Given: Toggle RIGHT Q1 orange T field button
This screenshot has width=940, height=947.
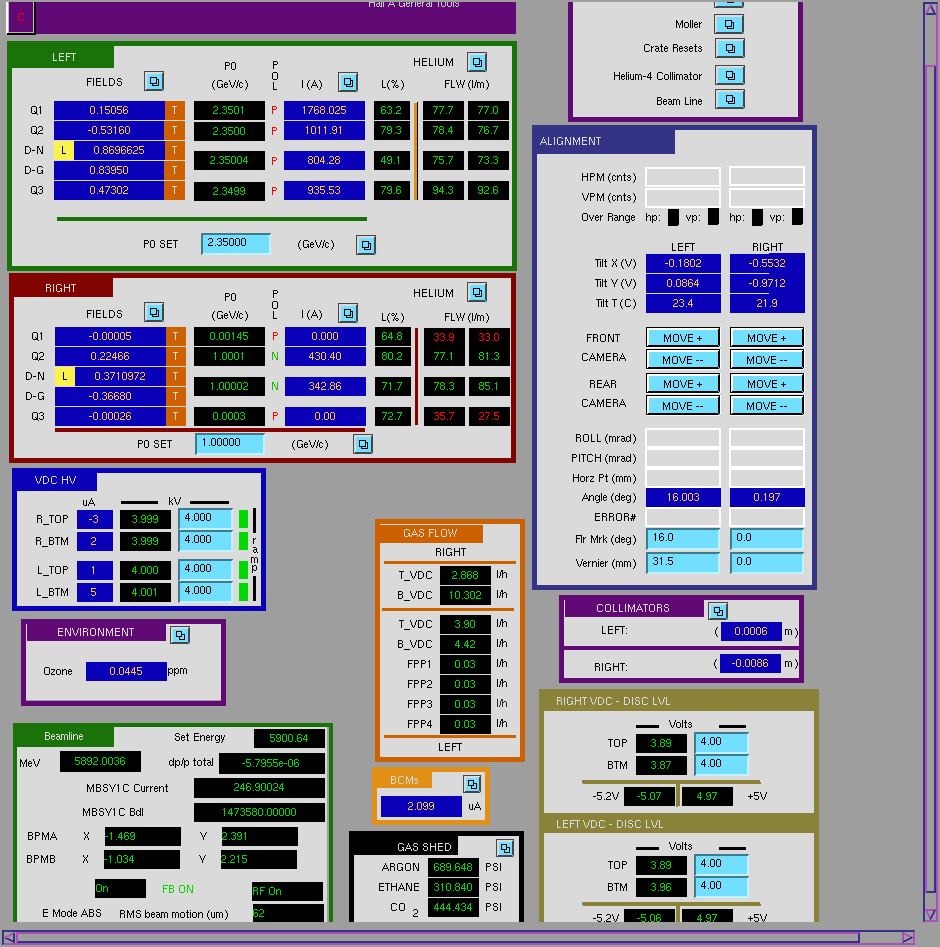Looking at the screenshot, I should (x=175, y=336).
